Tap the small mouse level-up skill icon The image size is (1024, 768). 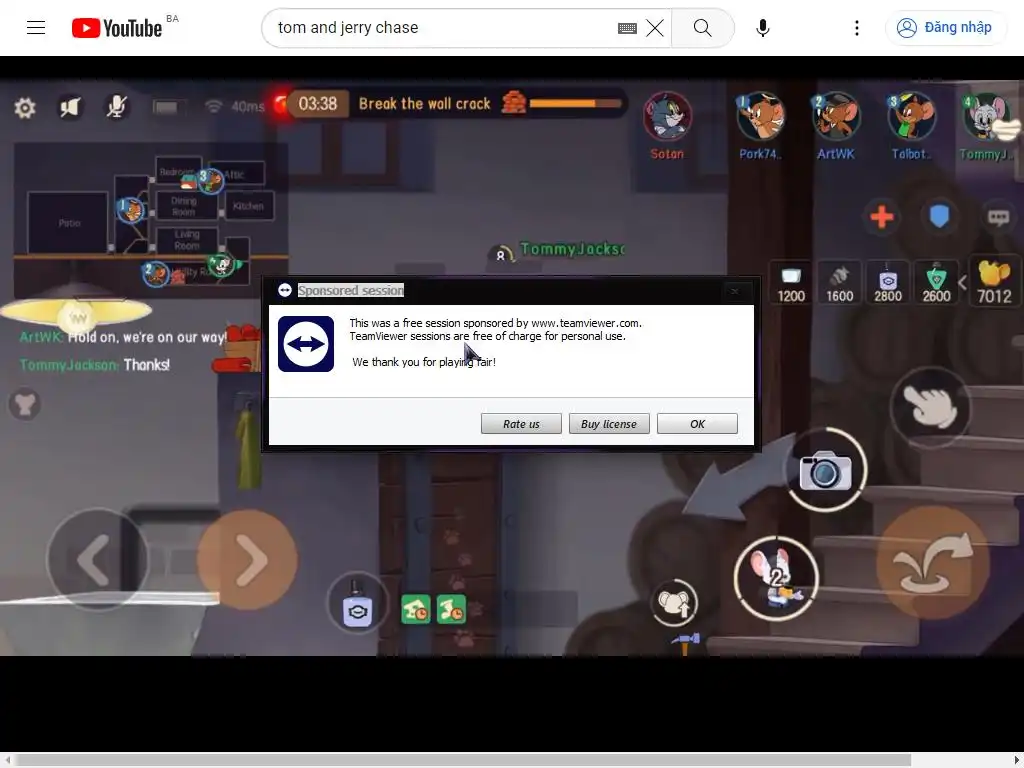point(674,603)
